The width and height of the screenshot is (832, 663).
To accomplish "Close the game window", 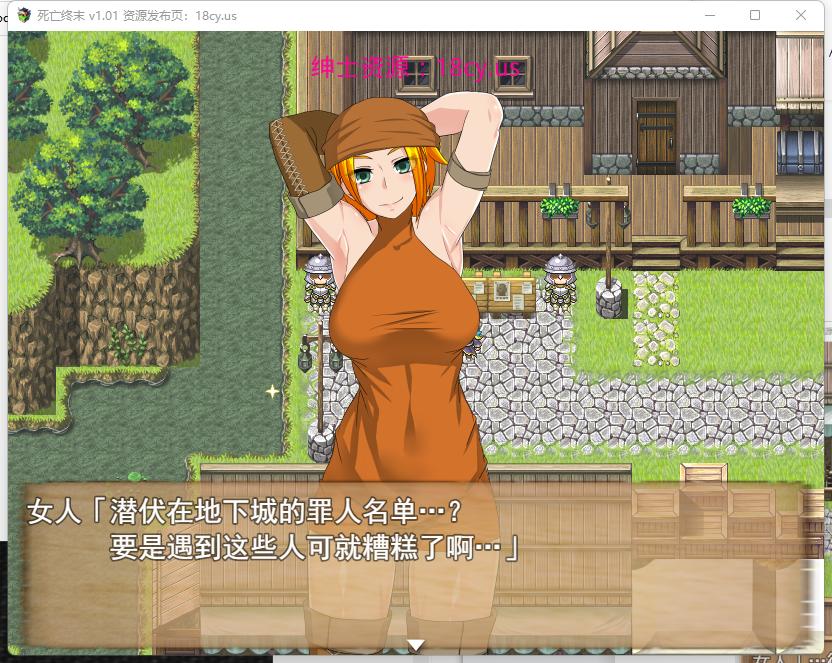I will click(x=801, y=15).
